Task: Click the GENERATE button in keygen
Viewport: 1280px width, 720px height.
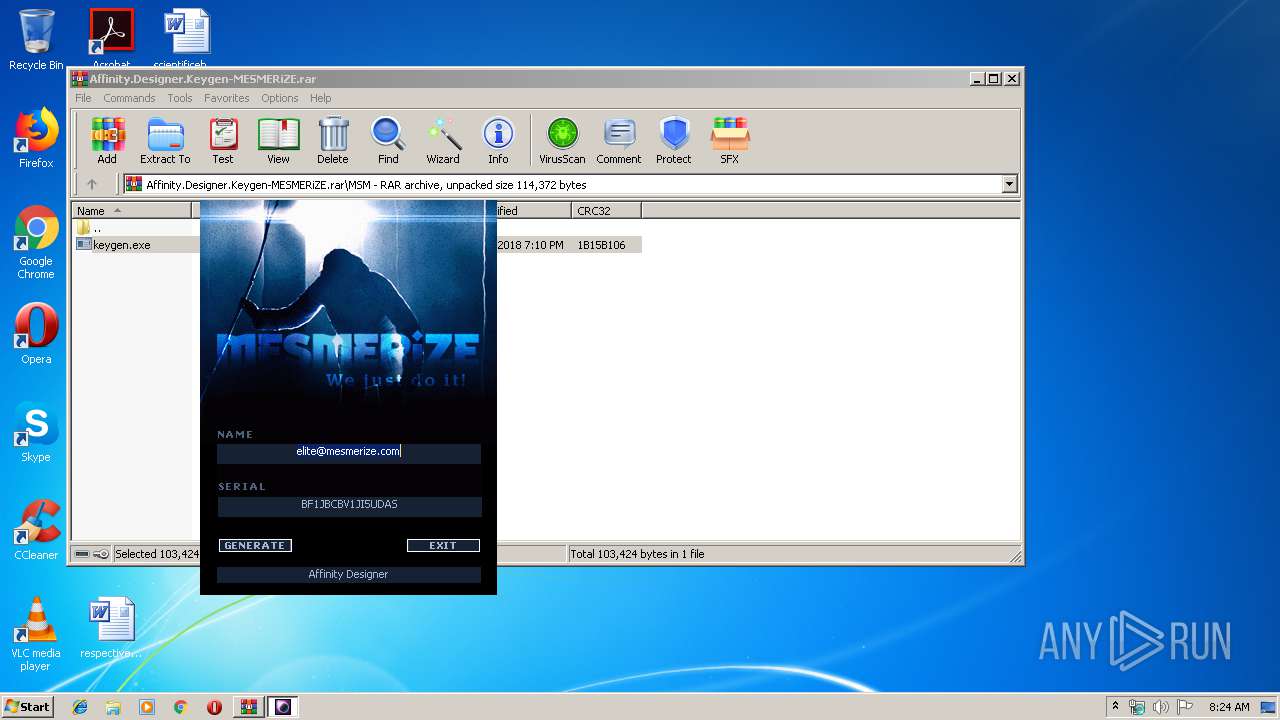Action: [x=255, y=545]
